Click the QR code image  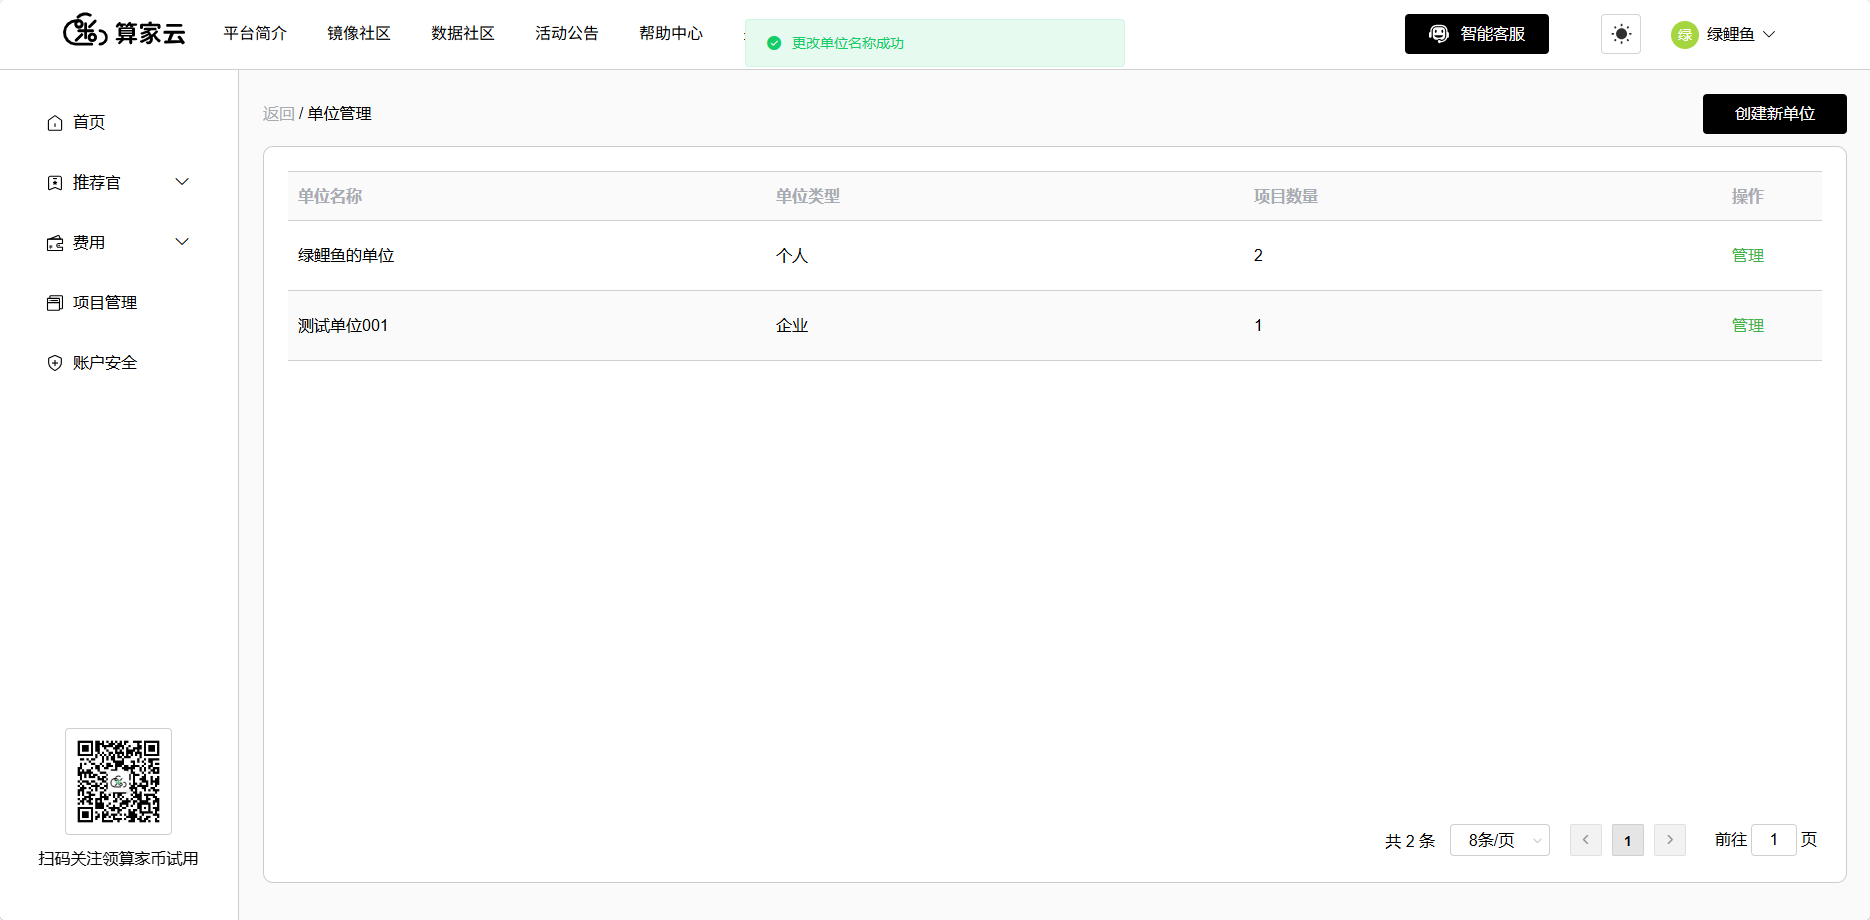[118, 781]
